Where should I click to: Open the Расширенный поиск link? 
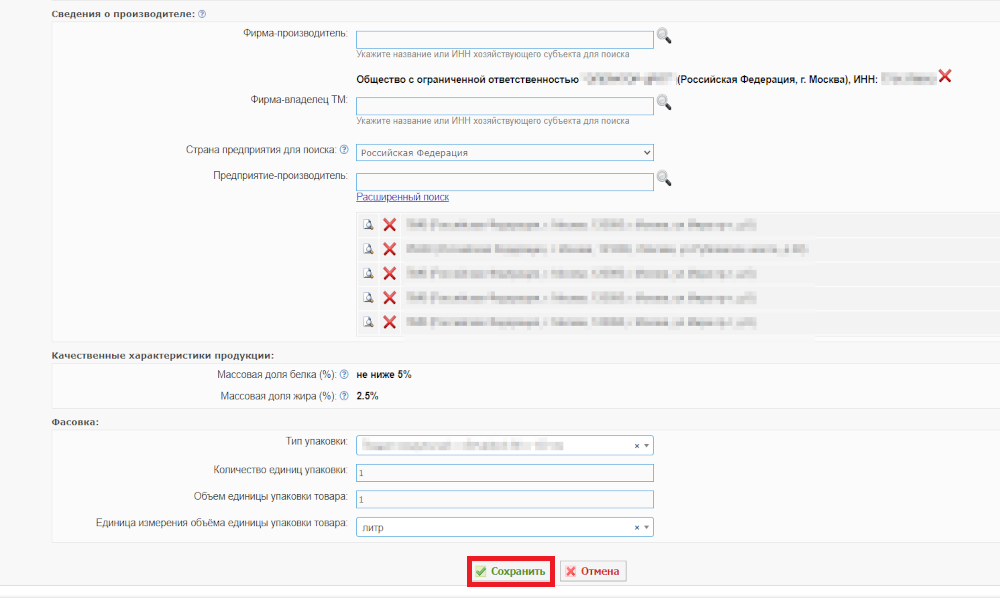402,197
